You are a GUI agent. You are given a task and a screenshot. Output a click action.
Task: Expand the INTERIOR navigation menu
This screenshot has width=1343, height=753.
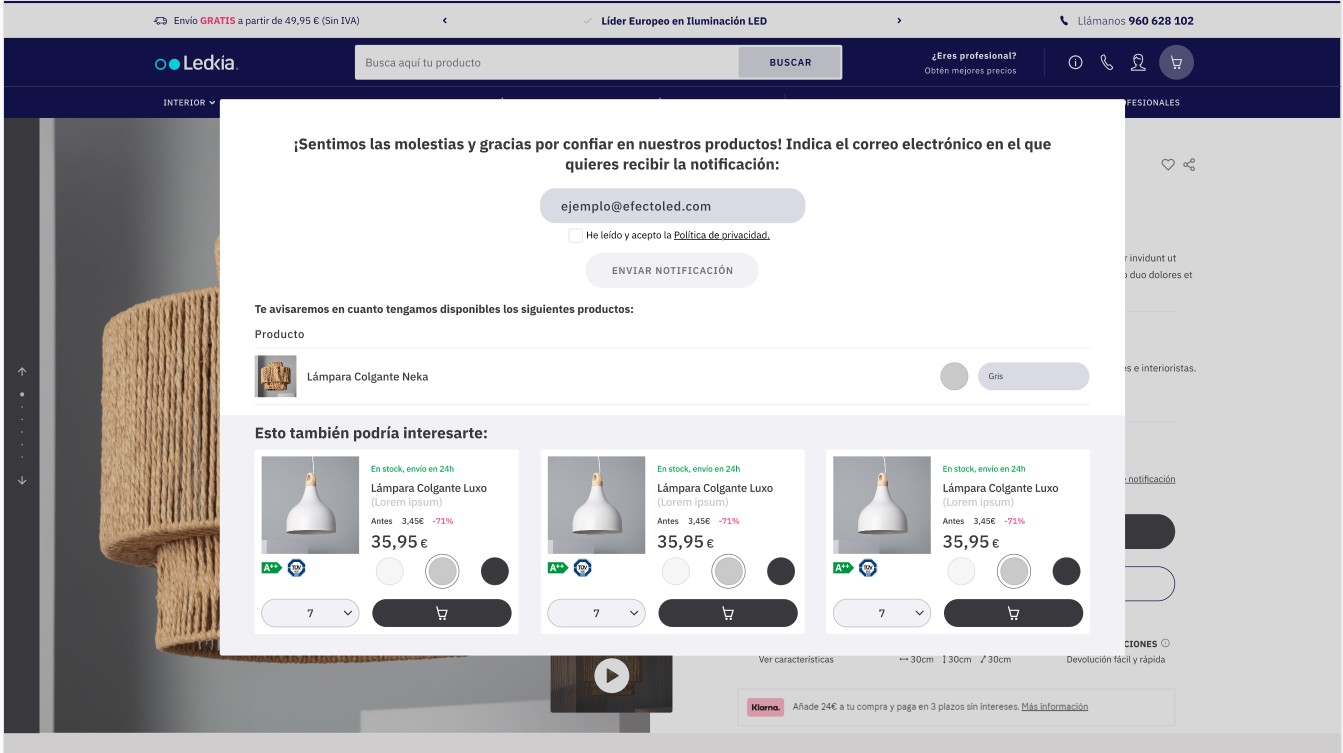189,103
